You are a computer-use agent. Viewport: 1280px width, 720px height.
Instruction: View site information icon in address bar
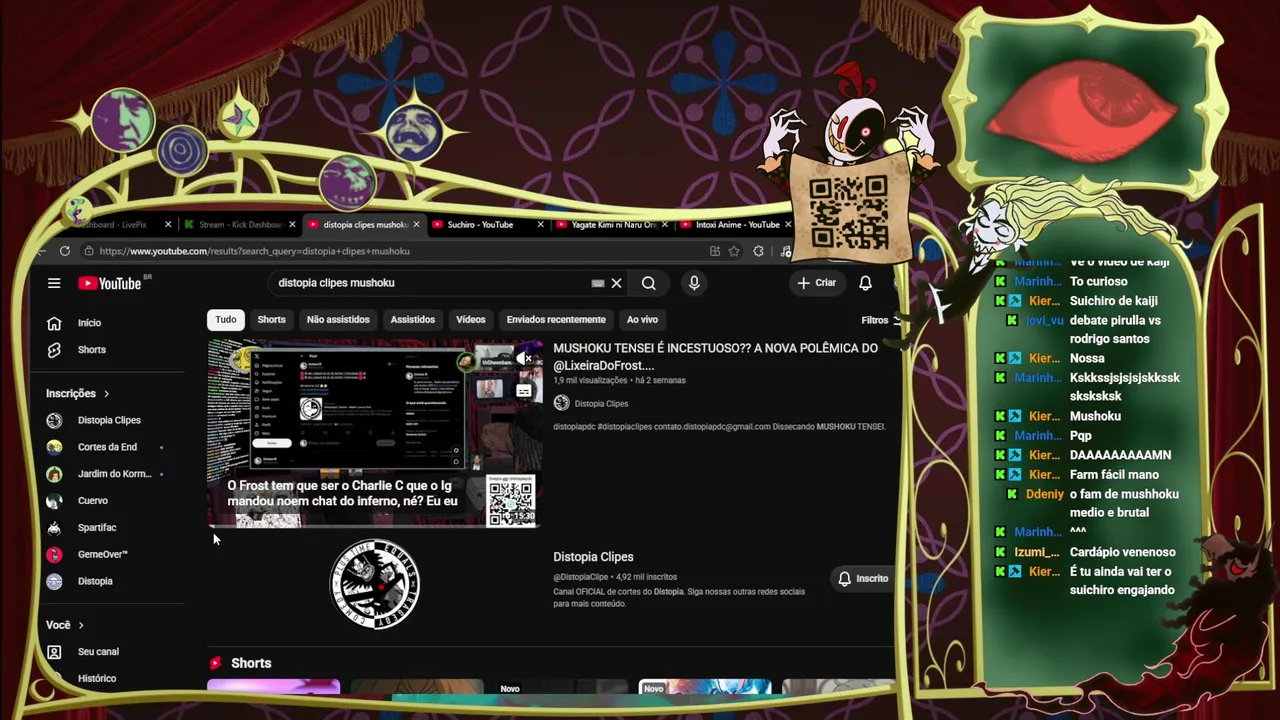coord(89,251)
